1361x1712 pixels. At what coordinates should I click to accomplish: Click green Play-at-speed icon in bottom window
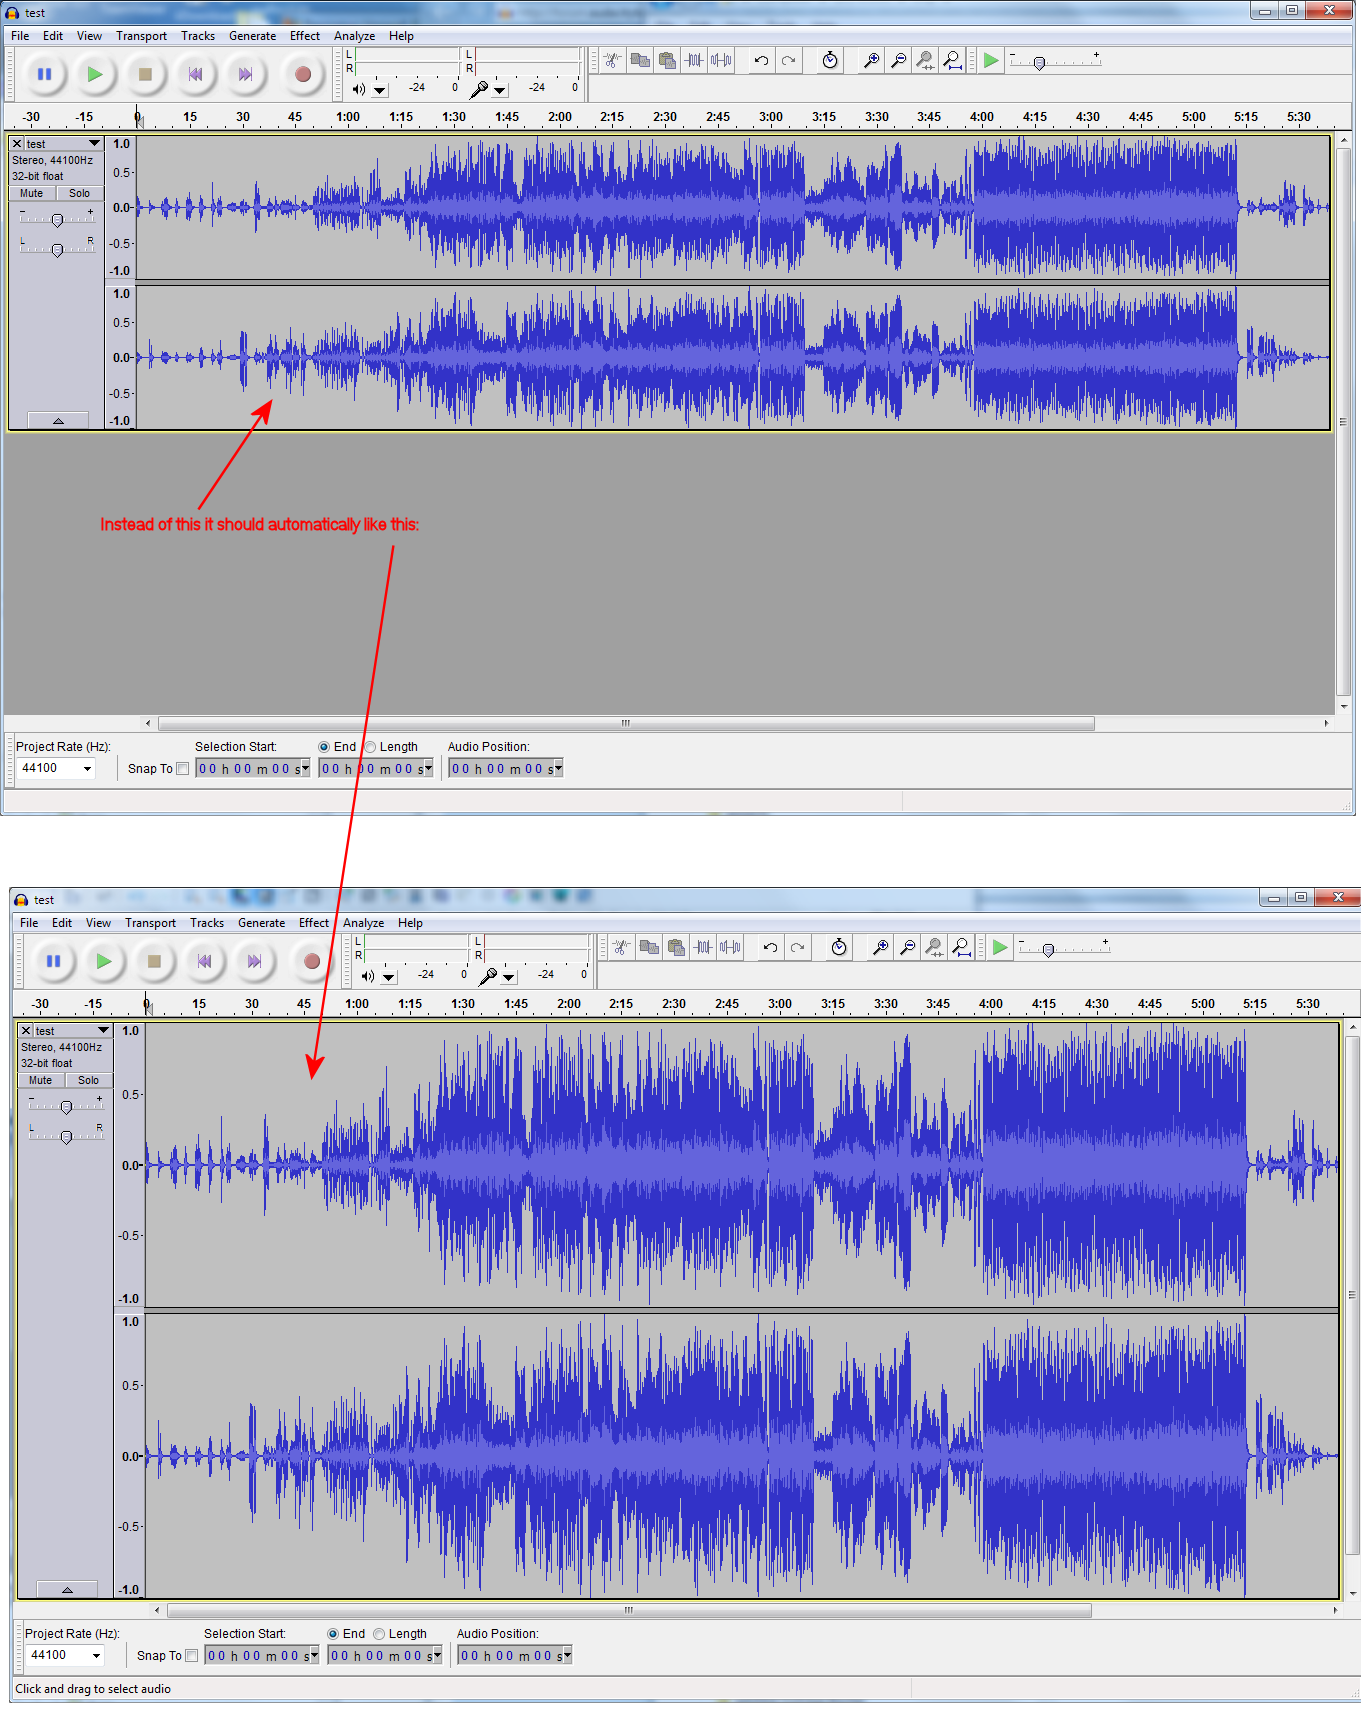[999, 947]
